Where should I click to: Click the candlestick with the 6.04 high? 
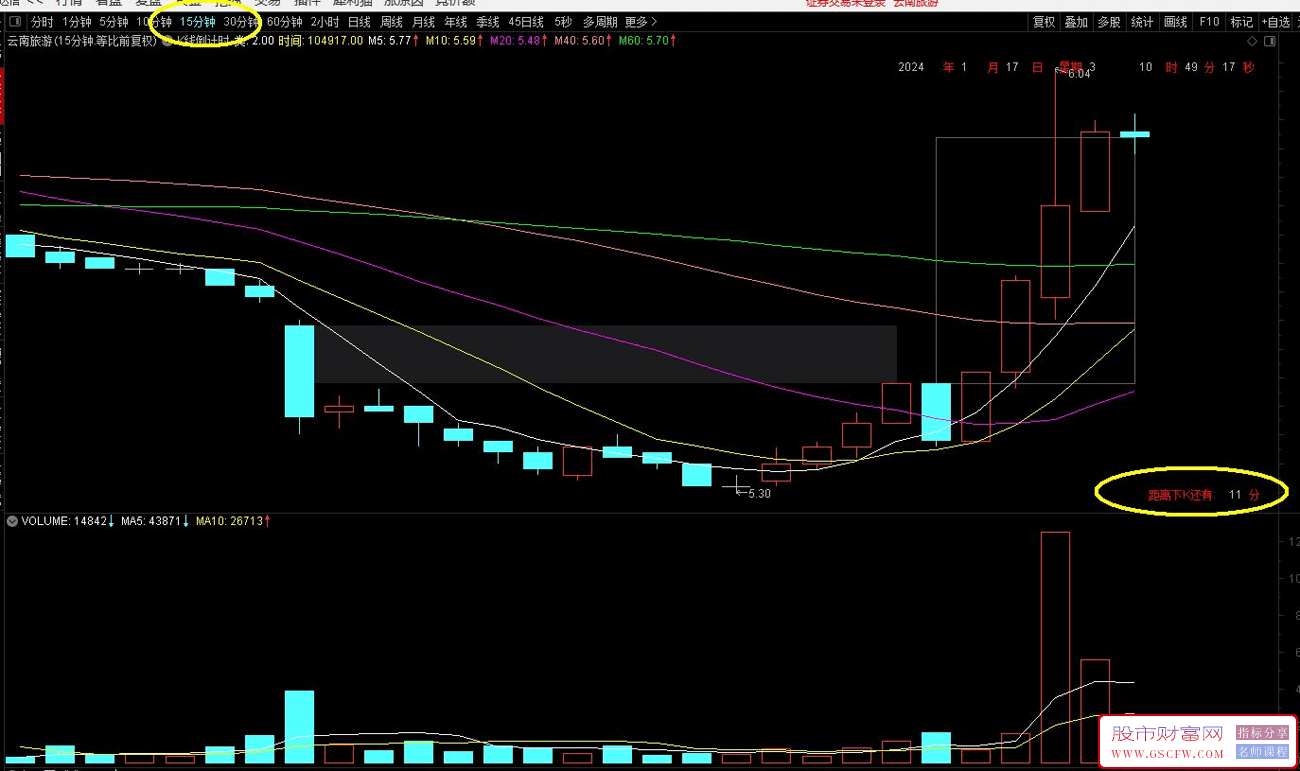coord(1055,251)
